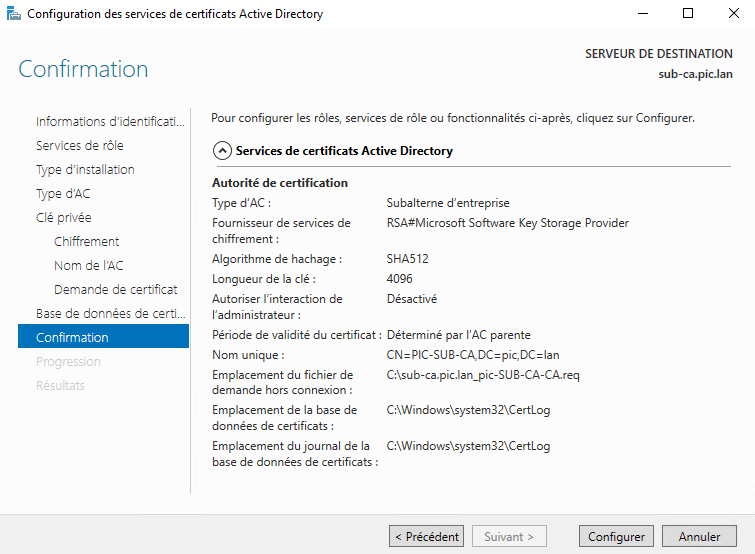Screen dimensions: 755x554
Task: Click the Pour configurer les rôles instruction text
Action: pos(453,118)
